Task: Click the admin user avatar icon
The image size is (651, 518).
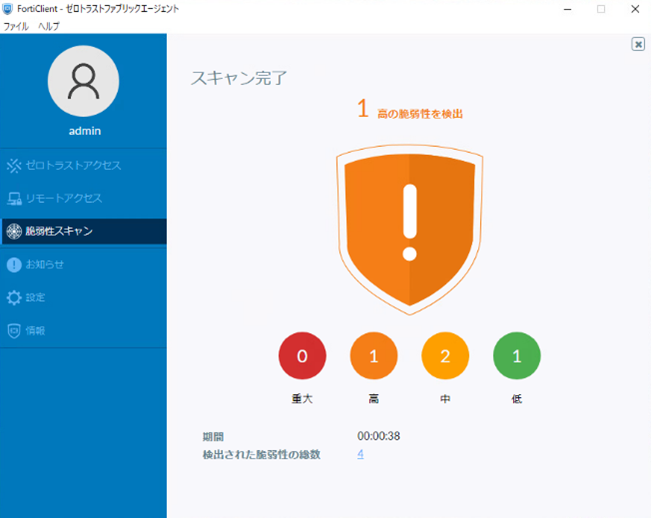Action: (83, 81)
